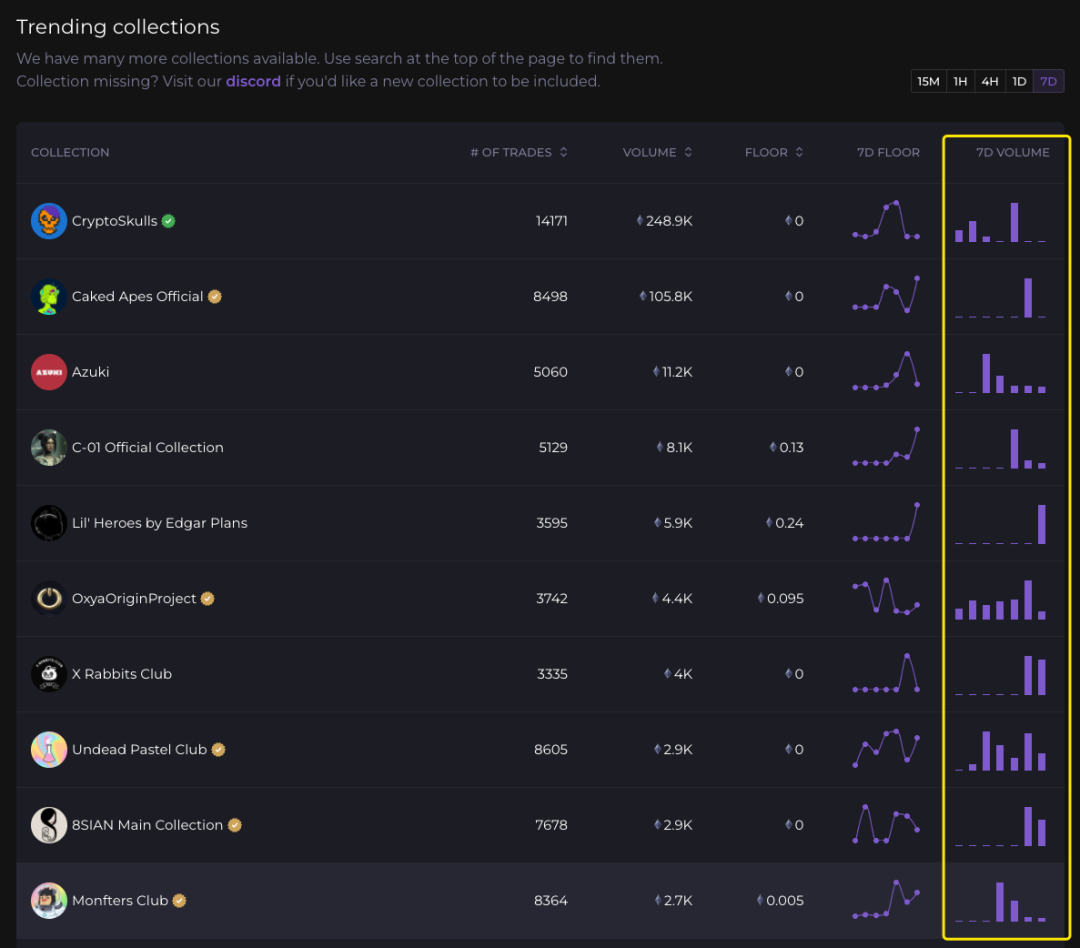Select the 15M timeframe

[928, 81]
